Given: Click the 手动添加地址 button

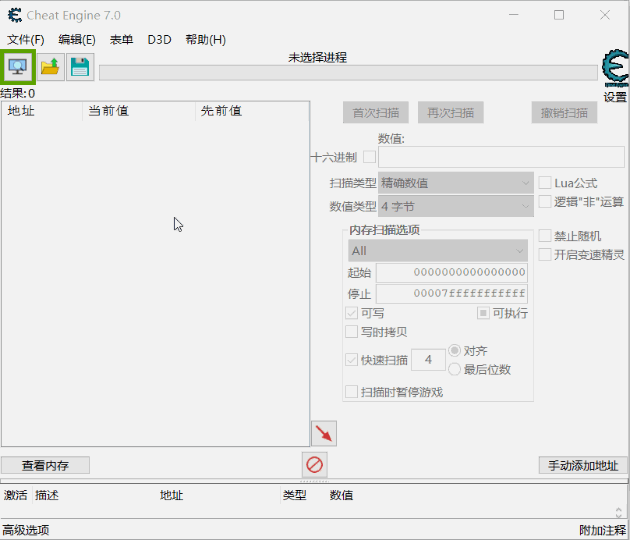Looking at the screenshot, I should [583, 465].
